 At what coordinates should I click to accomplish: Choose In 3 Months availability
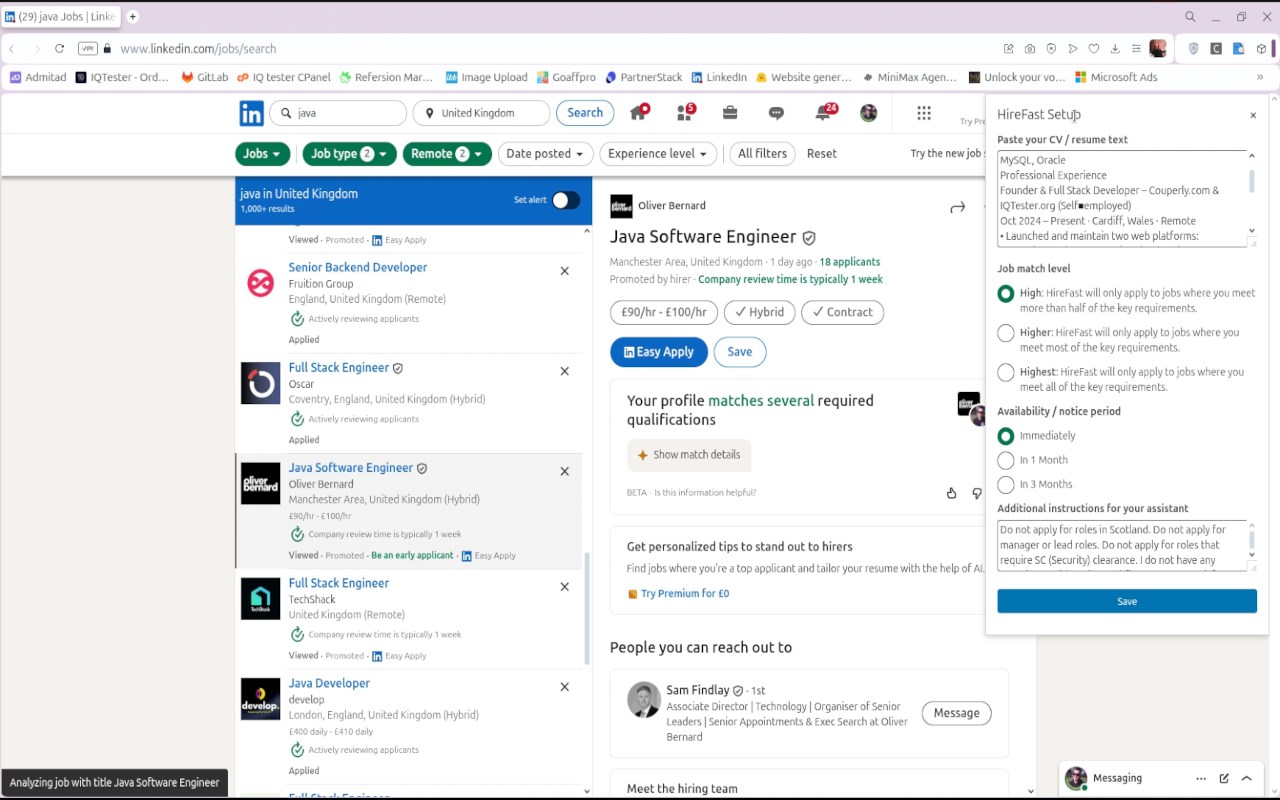[x=1006, y=484]
